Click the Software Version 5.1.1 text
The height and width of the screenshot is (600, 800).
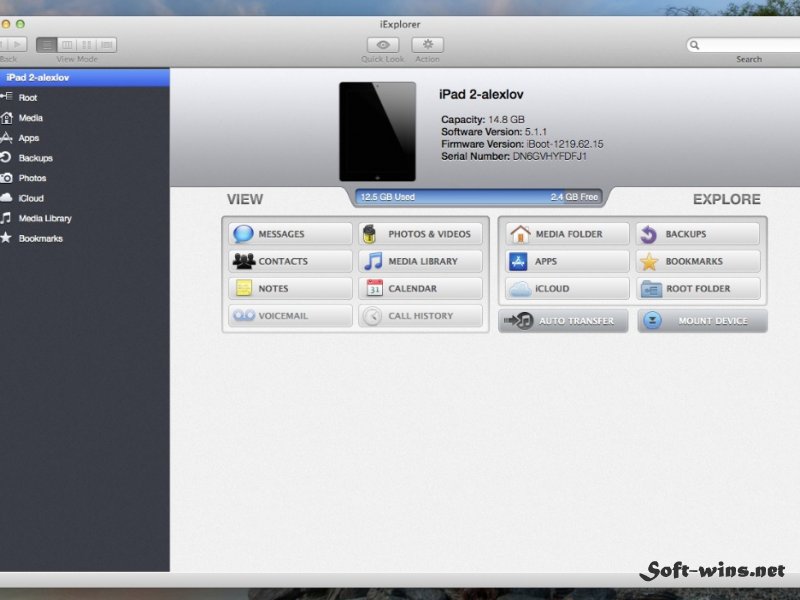click(494, 132)
